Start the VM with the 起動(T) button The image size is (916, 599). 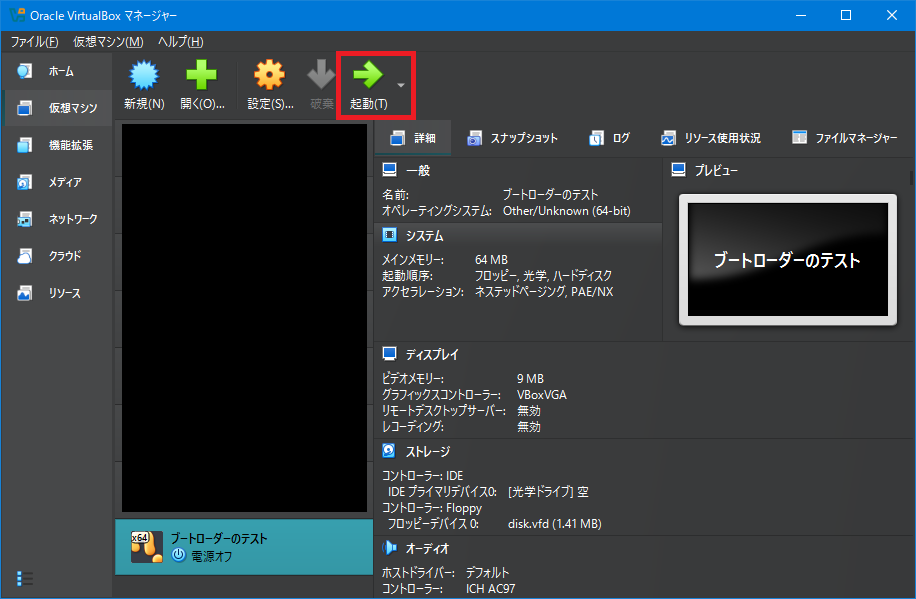[369, 85]
